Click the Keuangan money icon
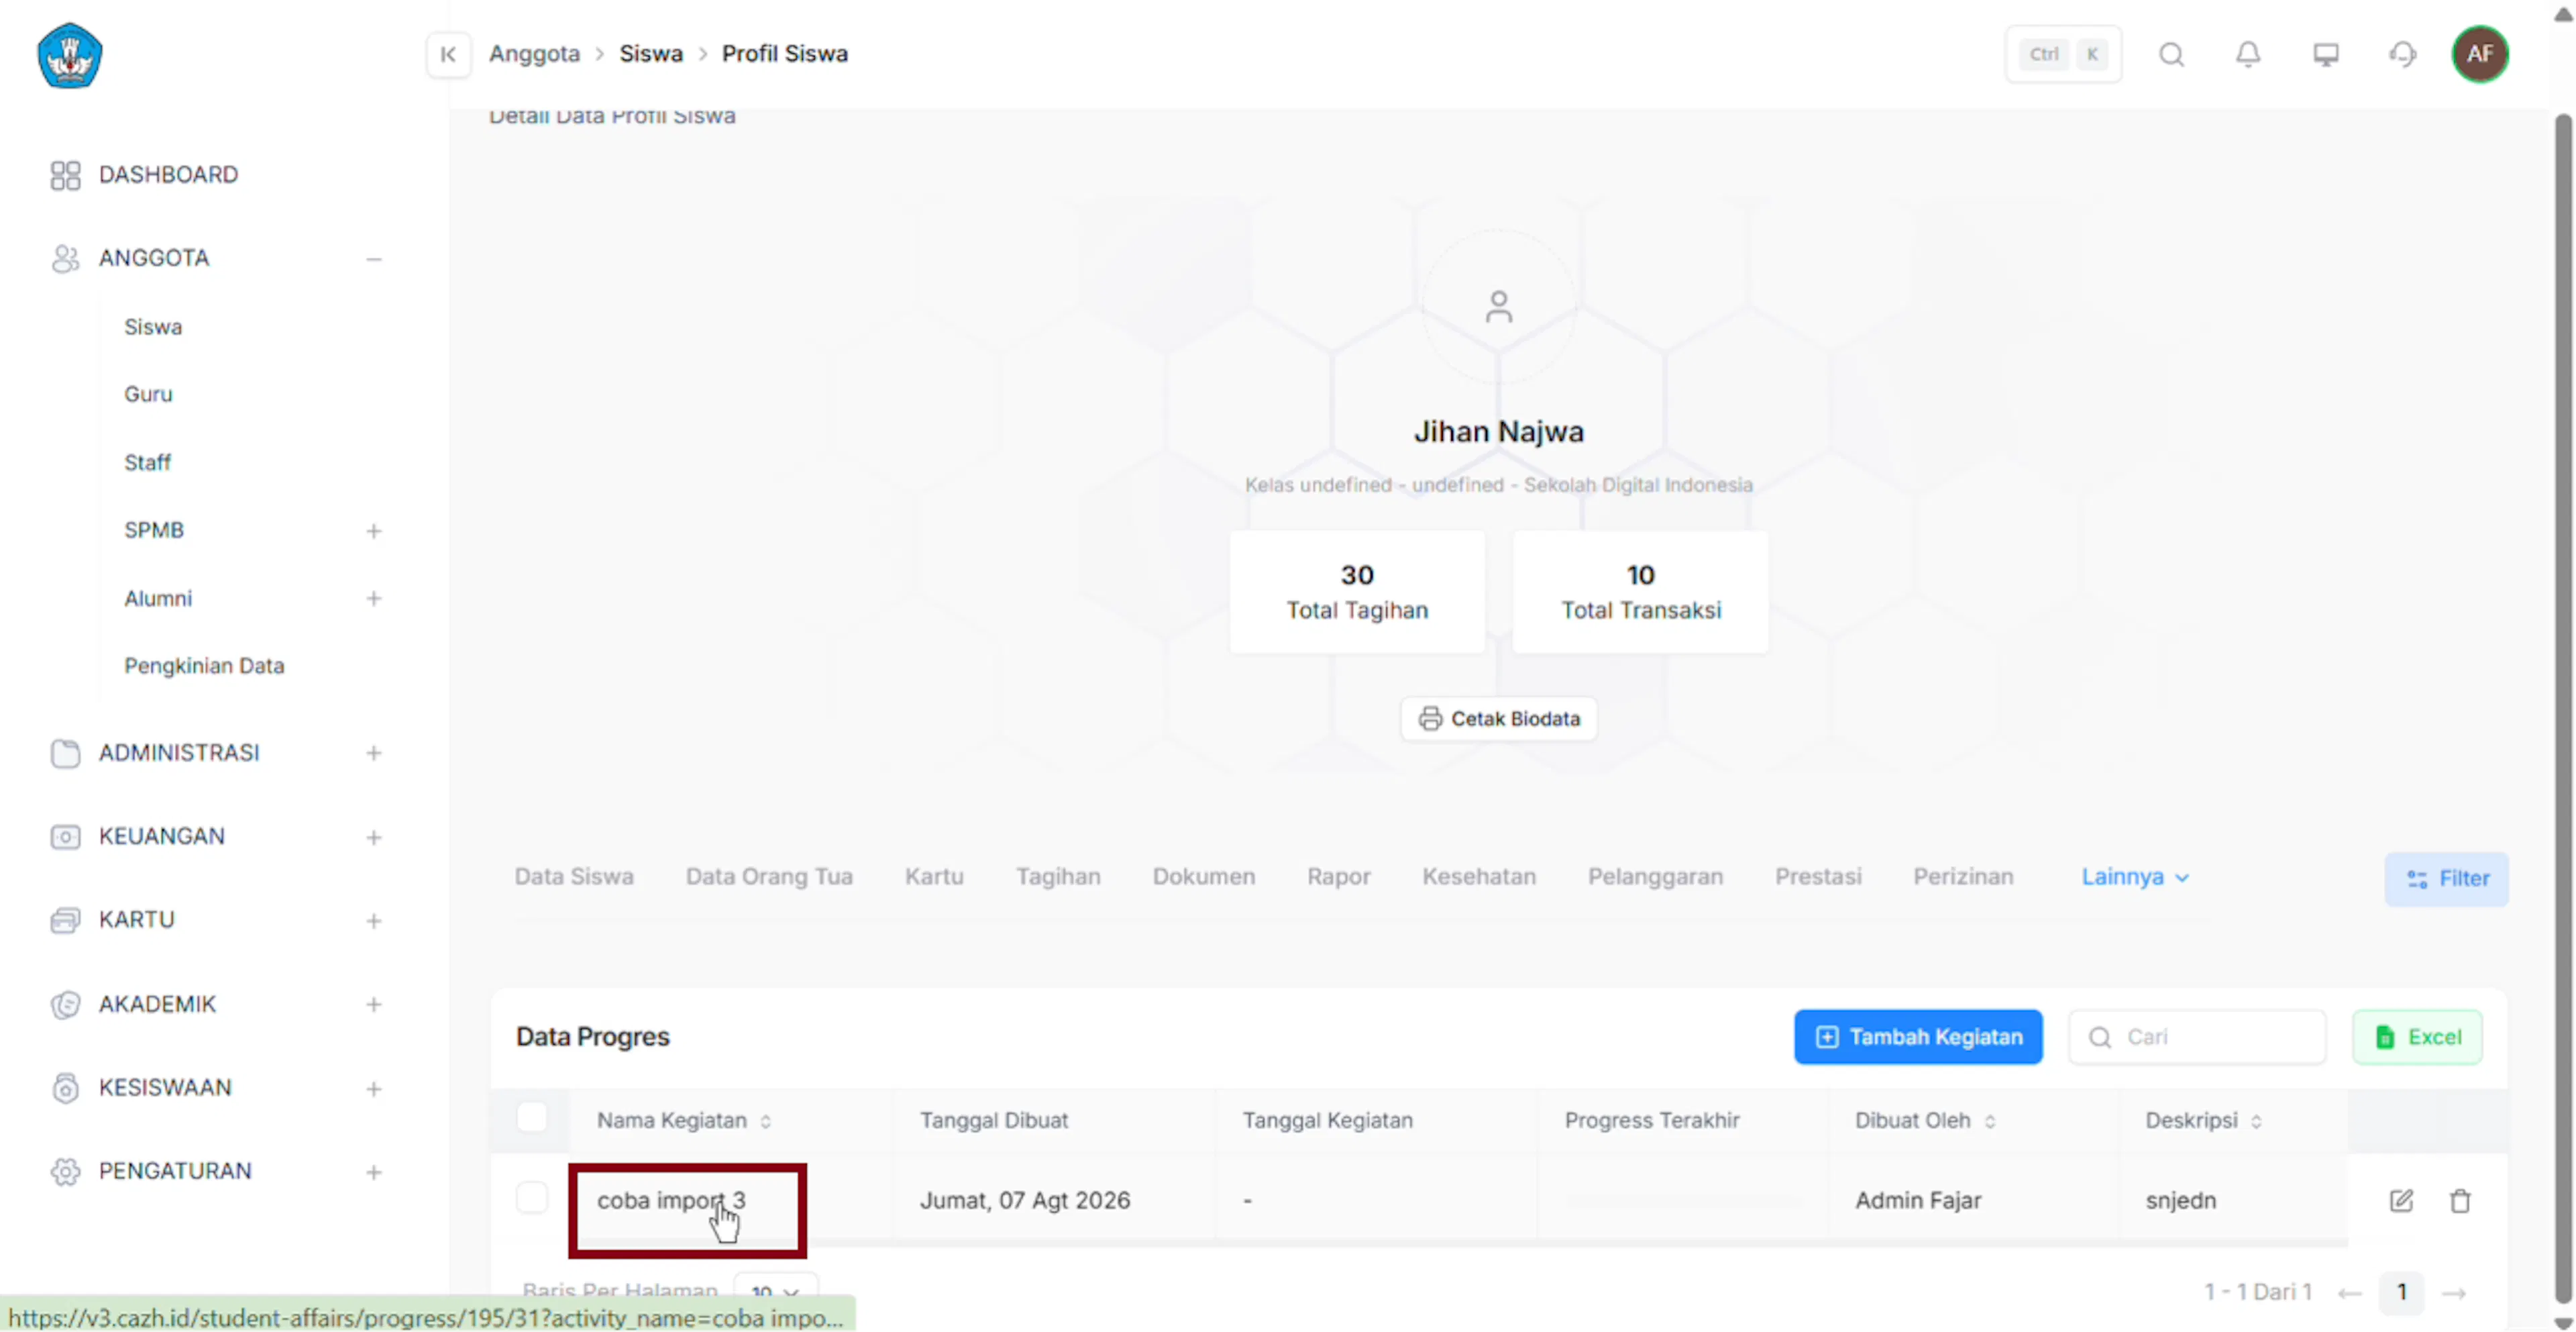 (x=65, y=837)
